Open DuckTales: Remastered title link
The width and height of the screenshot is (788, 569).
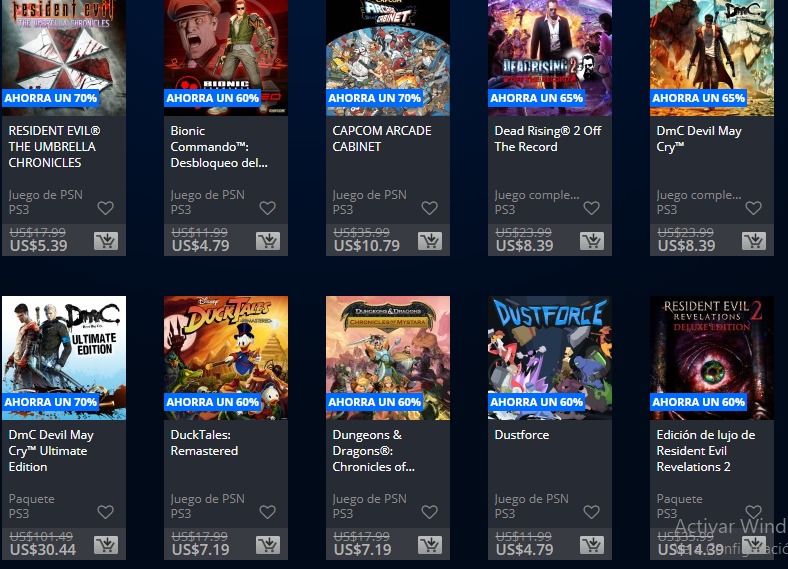tap(204, 443)
